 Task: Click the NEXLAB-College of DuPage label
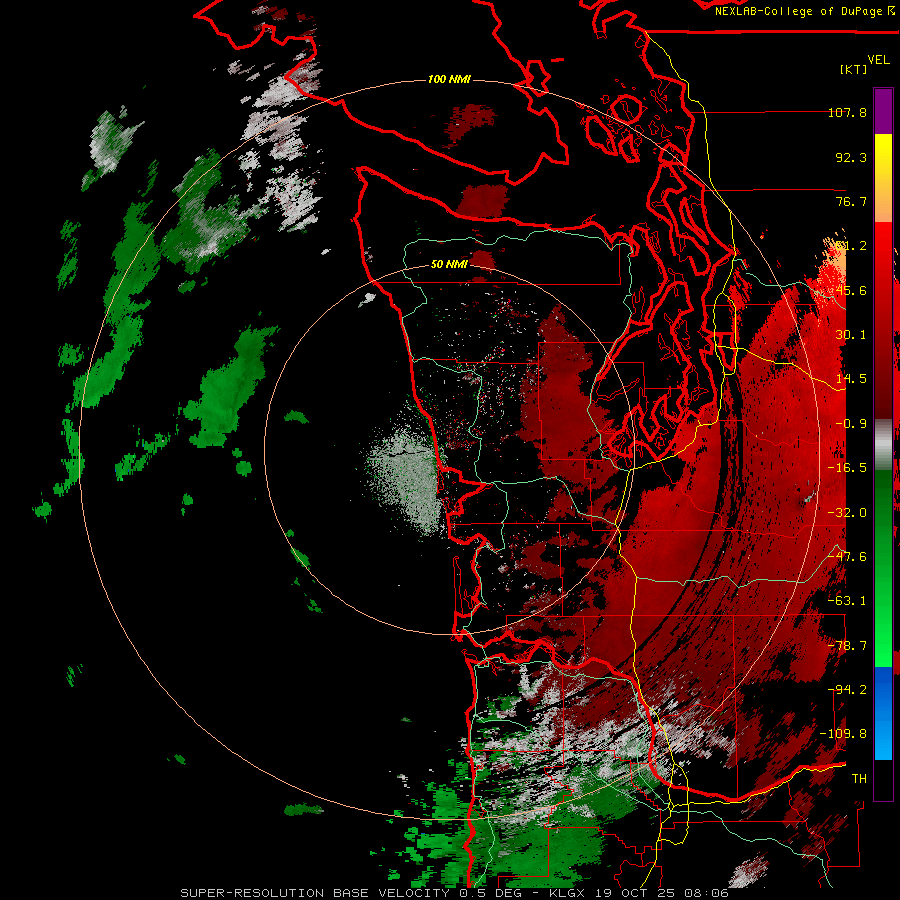(800, 11)
